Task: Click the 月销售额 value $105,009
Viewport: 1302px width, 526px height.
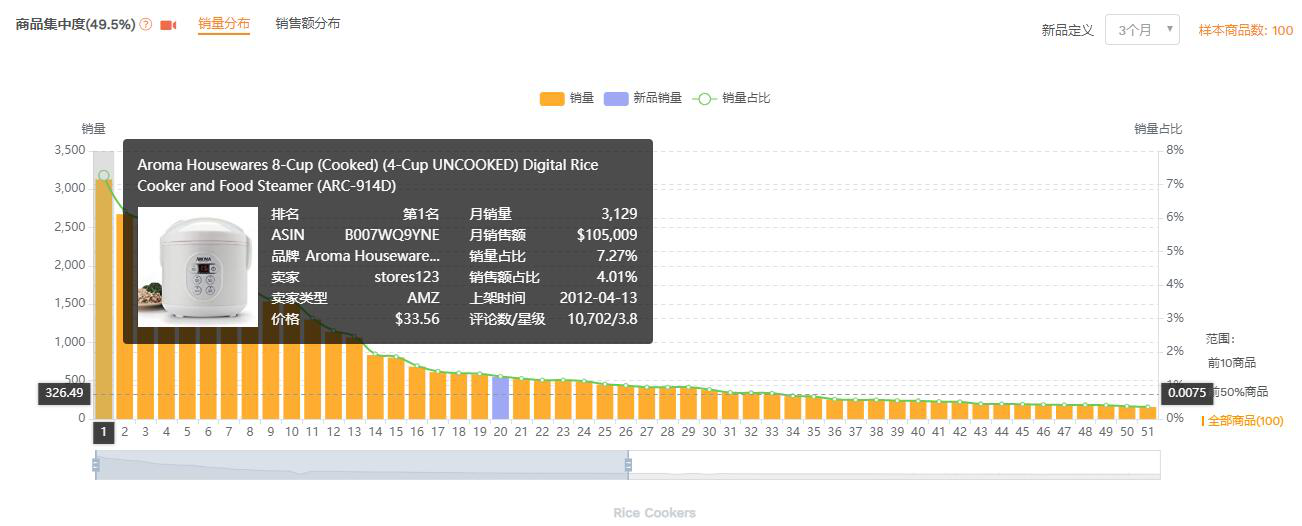Action: pyautogui.click(x=607, y=235)
